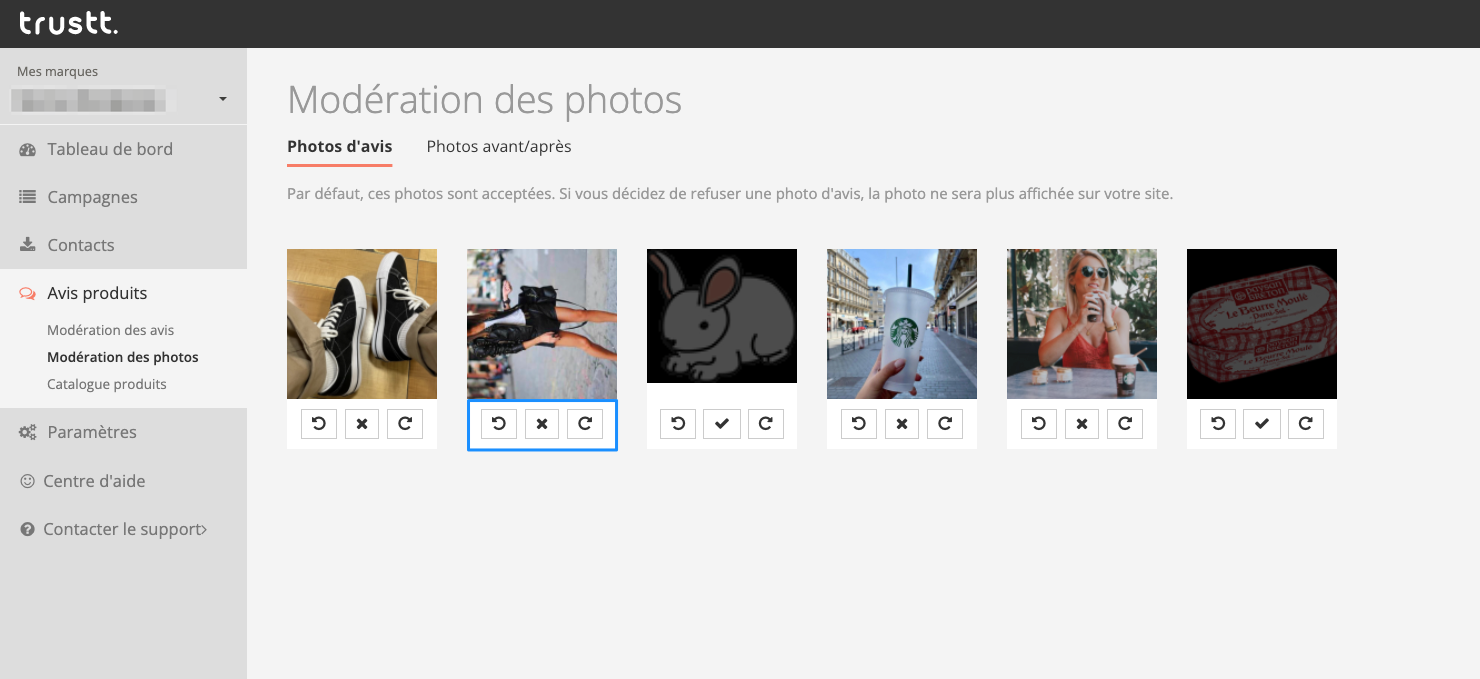Rotate the blonde woman photo clockwise
This screenshot has height=679, width=1480.
(1125, 424)
